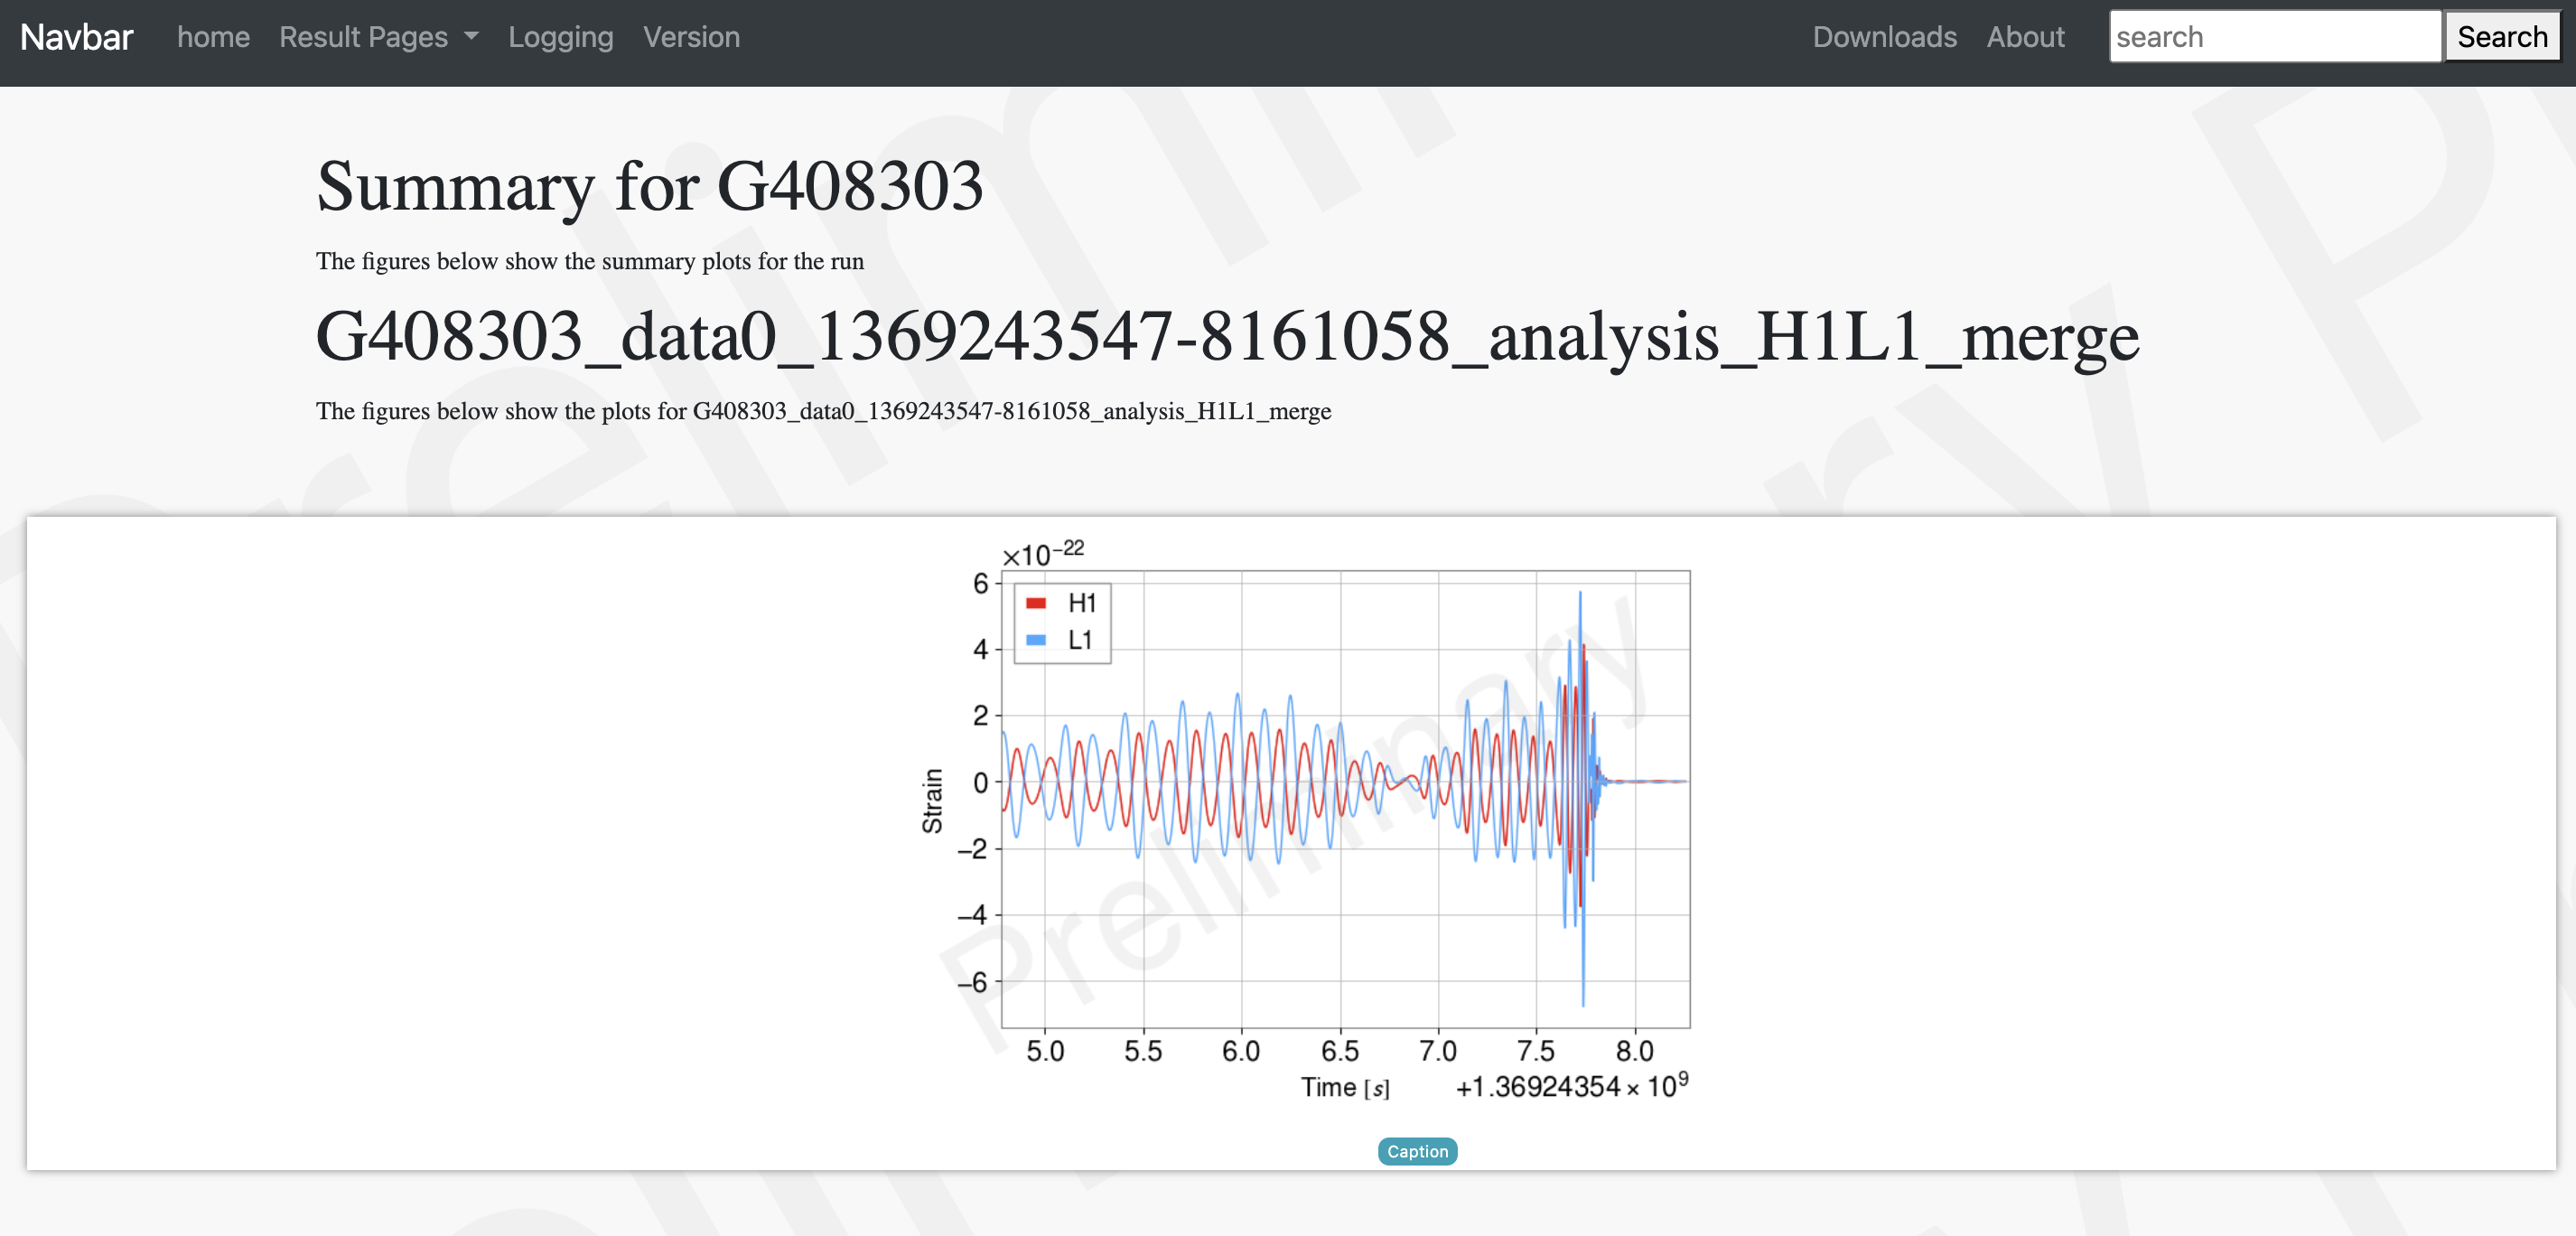Click the 'Strain' y-axis label

pos(932,801)
